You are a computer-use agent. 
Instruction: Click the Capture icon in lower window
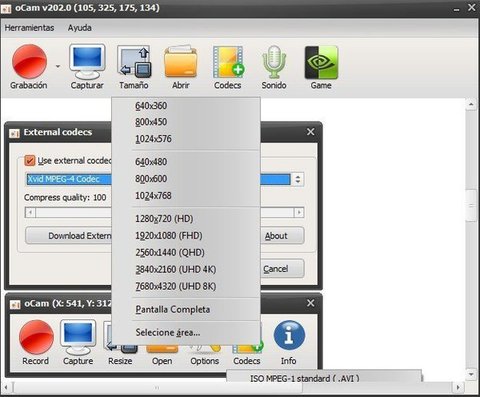(78, 337)
